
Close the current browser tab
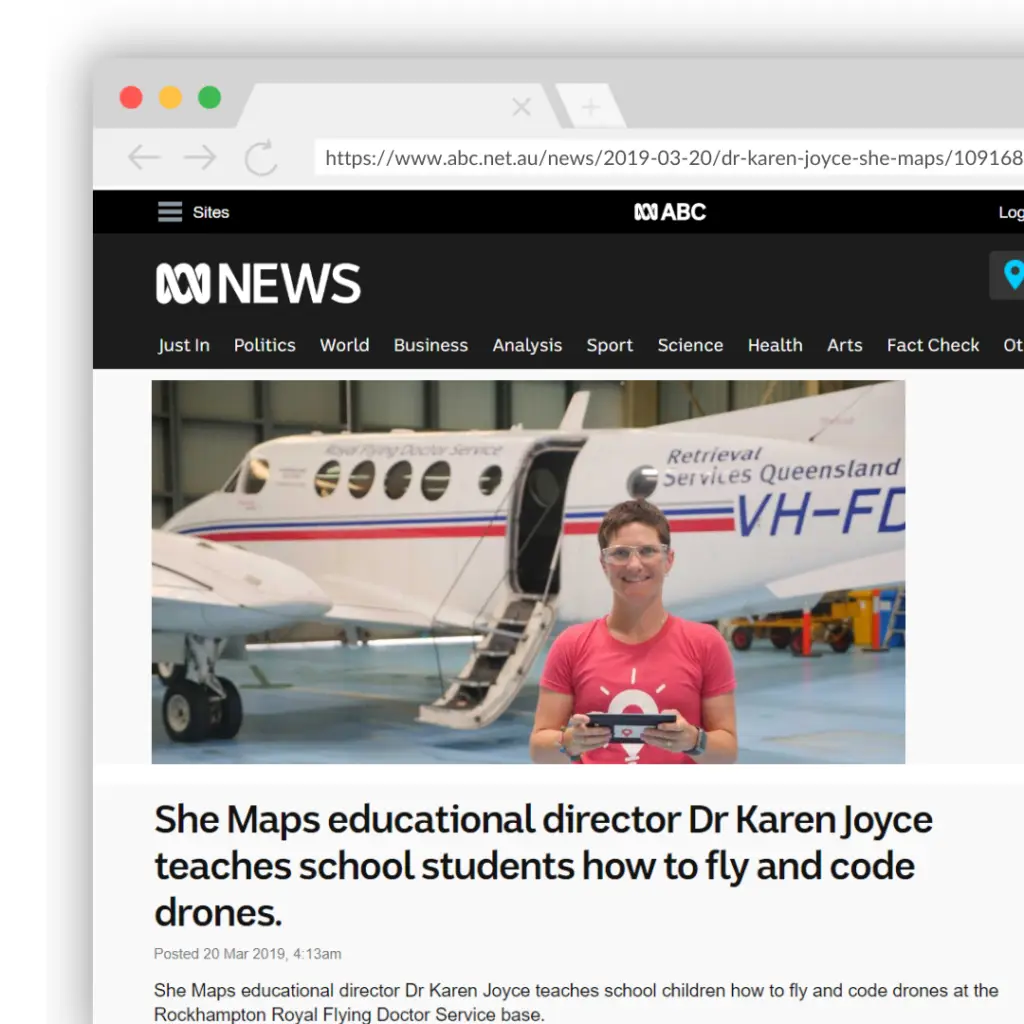521,106
